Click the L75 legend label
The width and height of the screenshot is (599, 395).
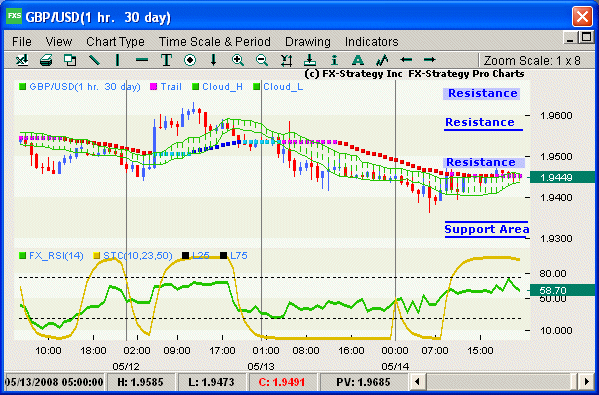(x=239, y=256)
